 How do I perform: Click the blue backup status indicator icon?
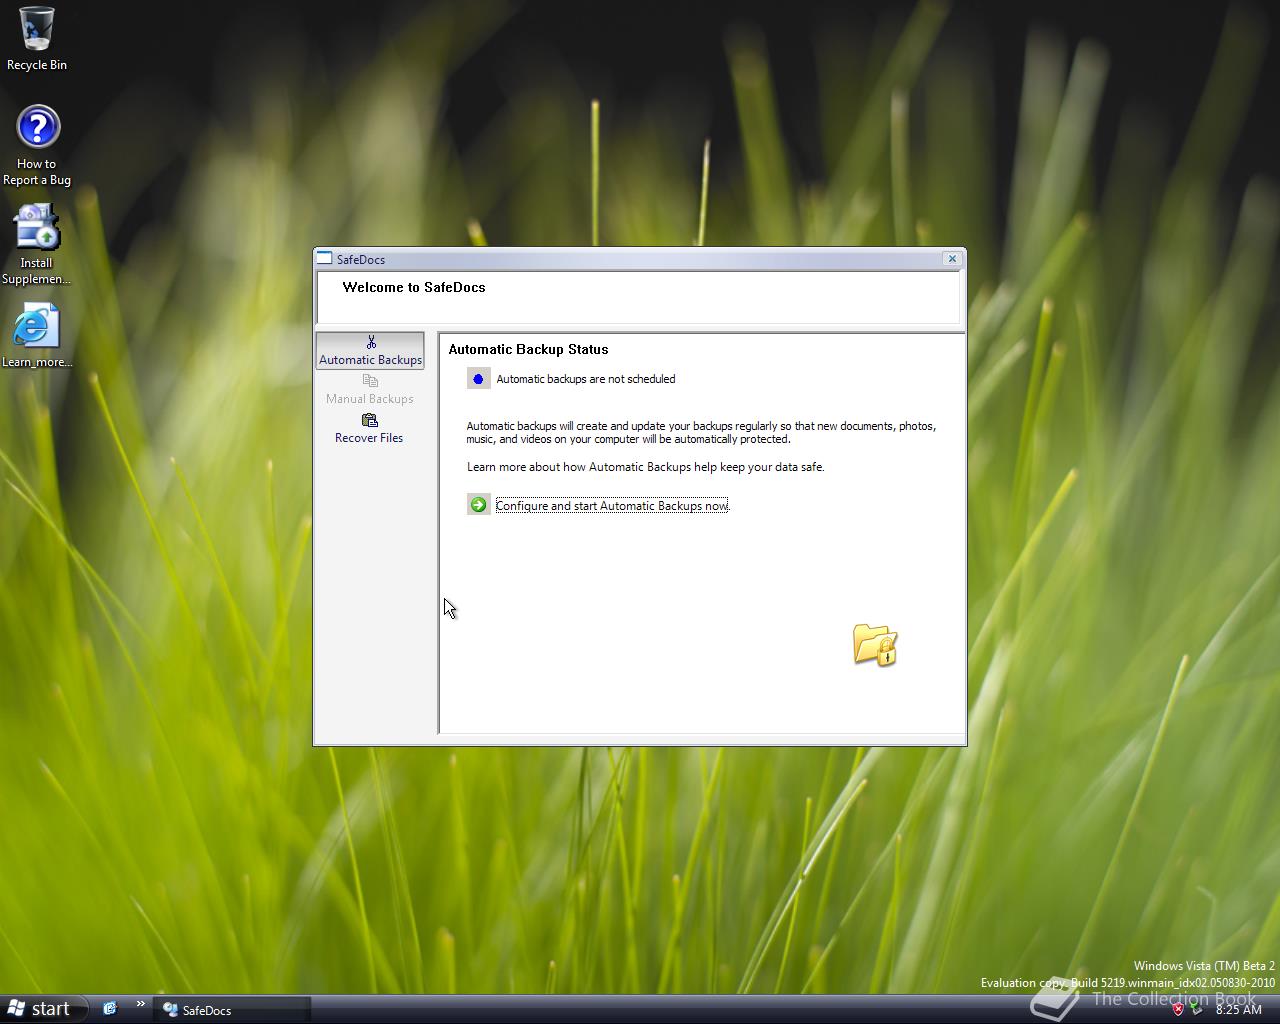coord(478,379)
